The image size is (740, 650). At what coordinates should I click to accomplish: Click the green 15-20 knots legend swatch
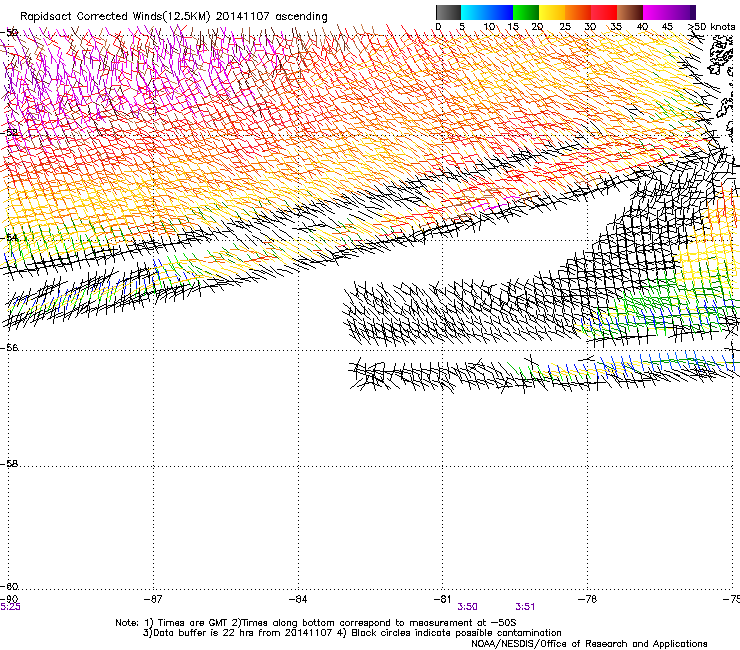pos(525,12)
